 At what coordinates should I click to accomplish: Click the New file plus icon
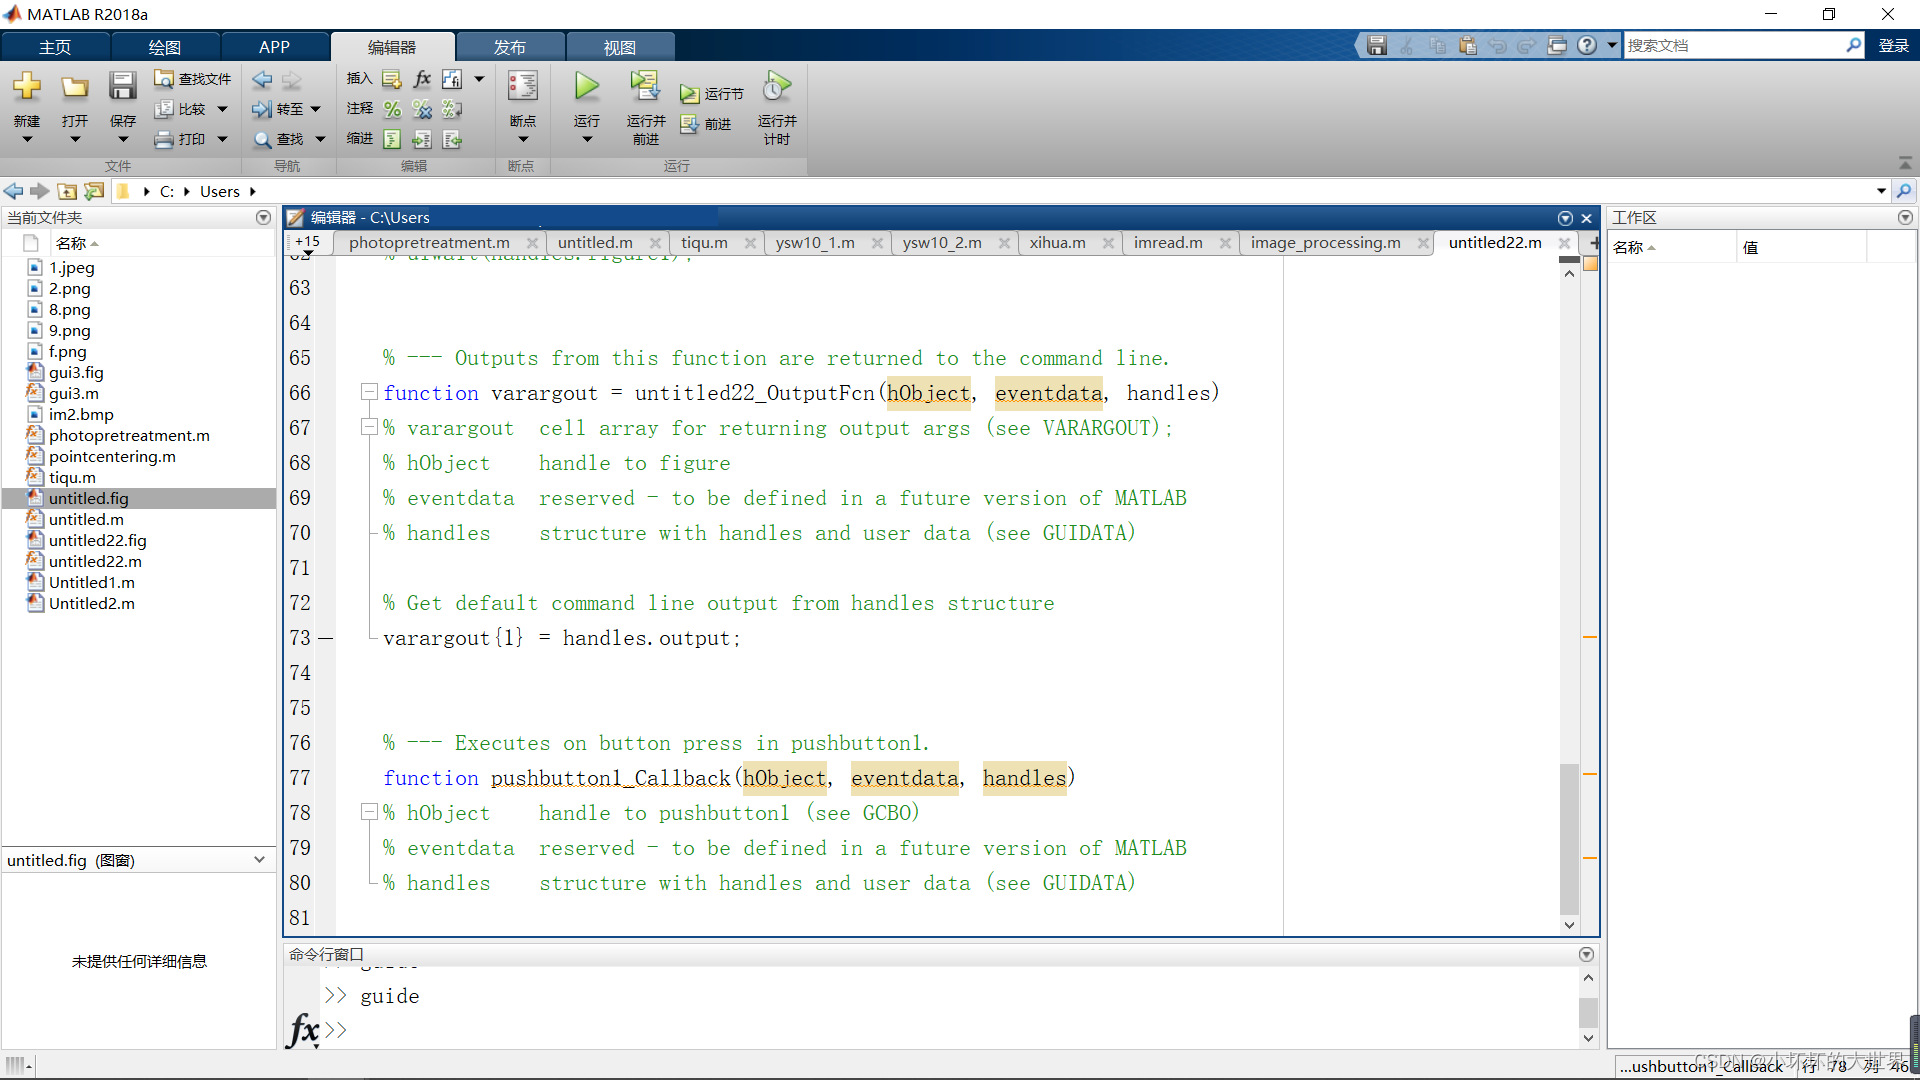pyautogui.click(x=27, y=87)
